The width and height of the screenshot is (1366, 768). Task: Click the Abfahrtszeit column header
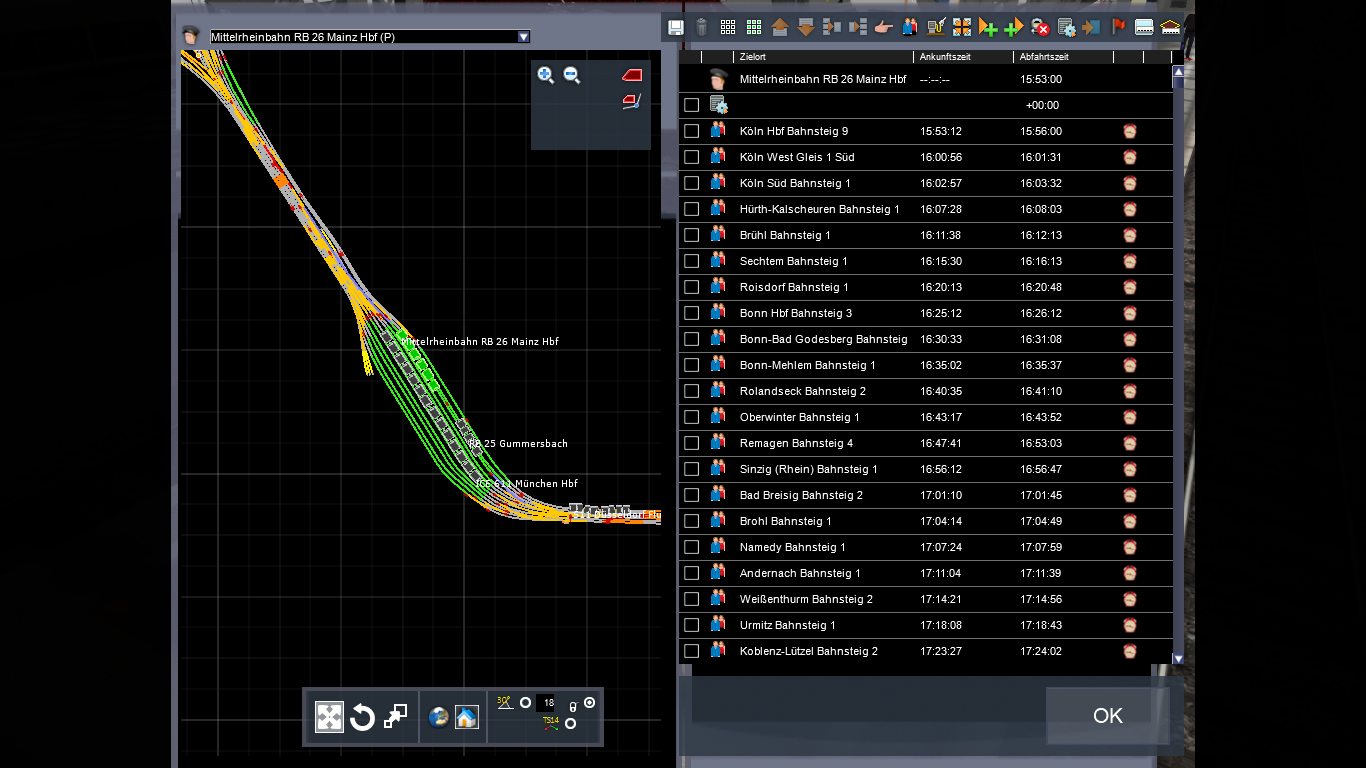[1044, 57]
